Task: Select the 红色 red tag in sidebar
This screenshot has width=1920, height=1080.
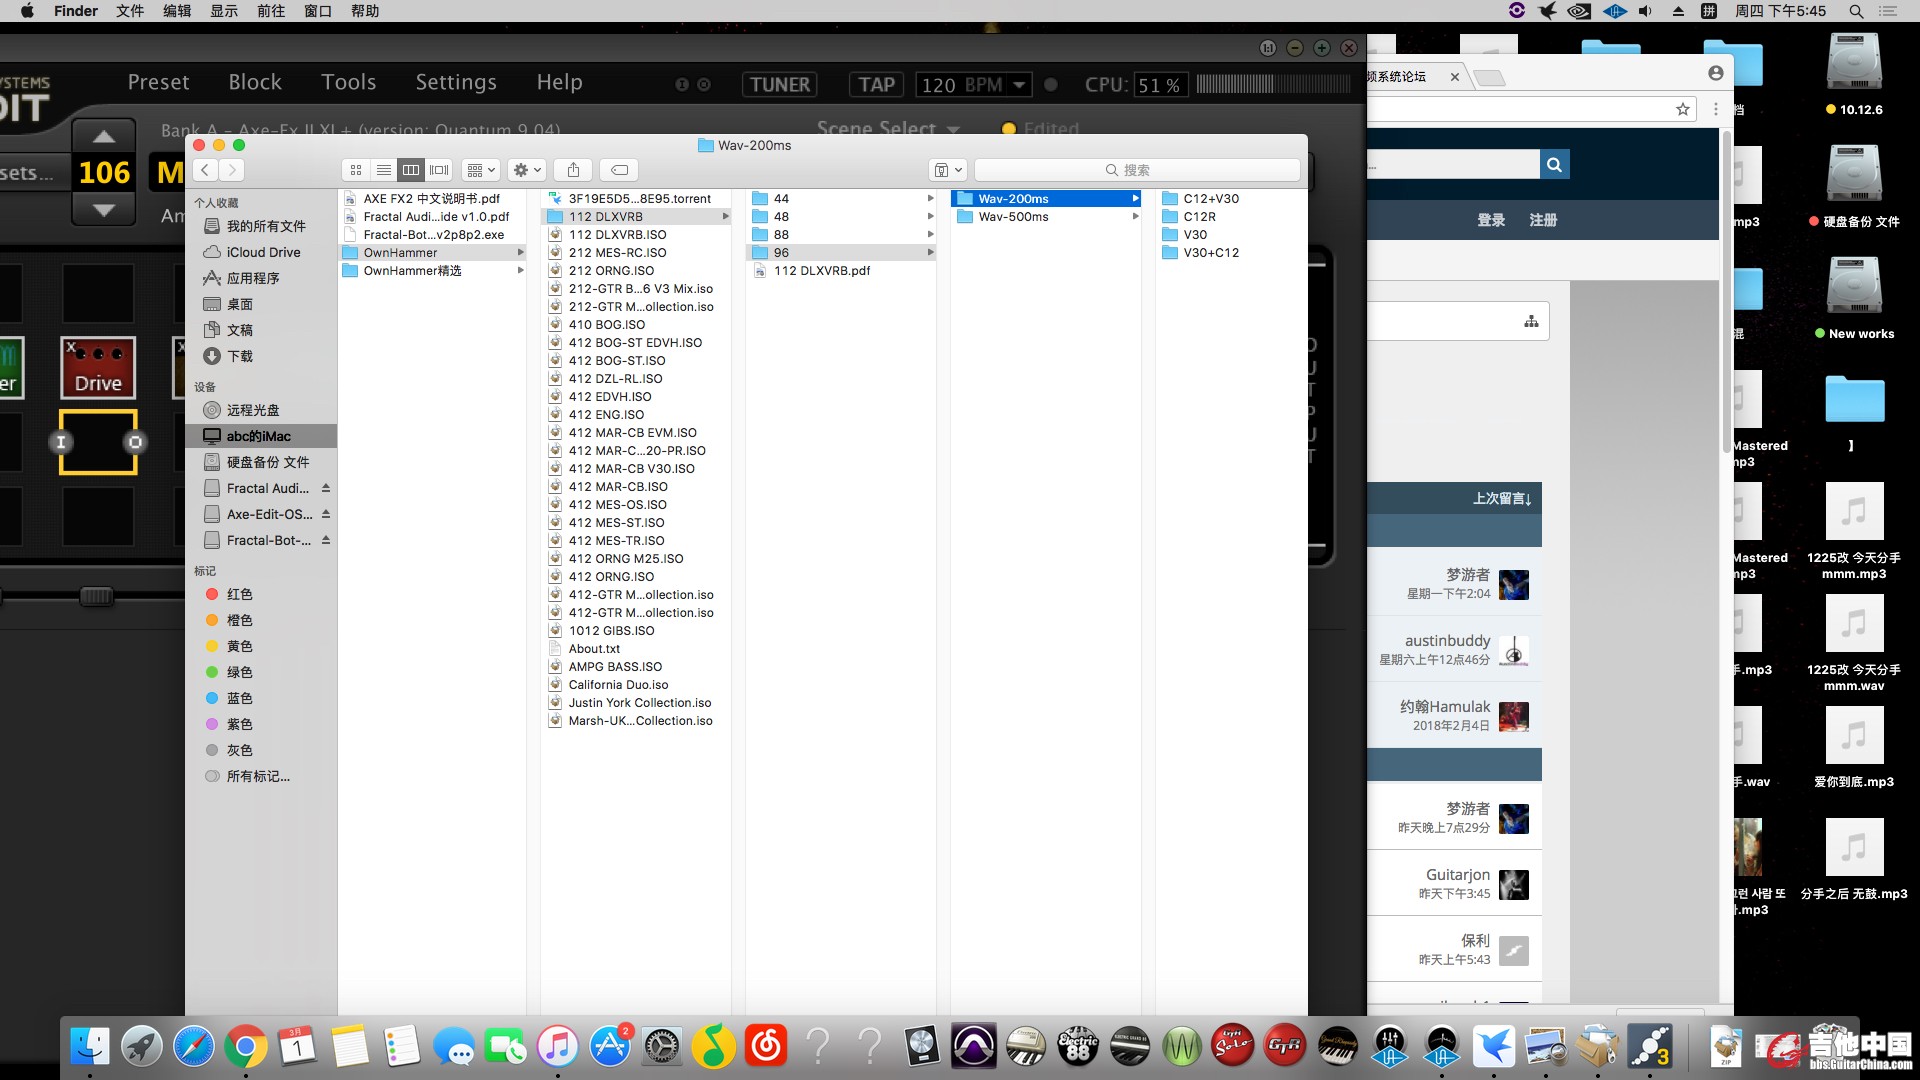Action: pos(239,594)
